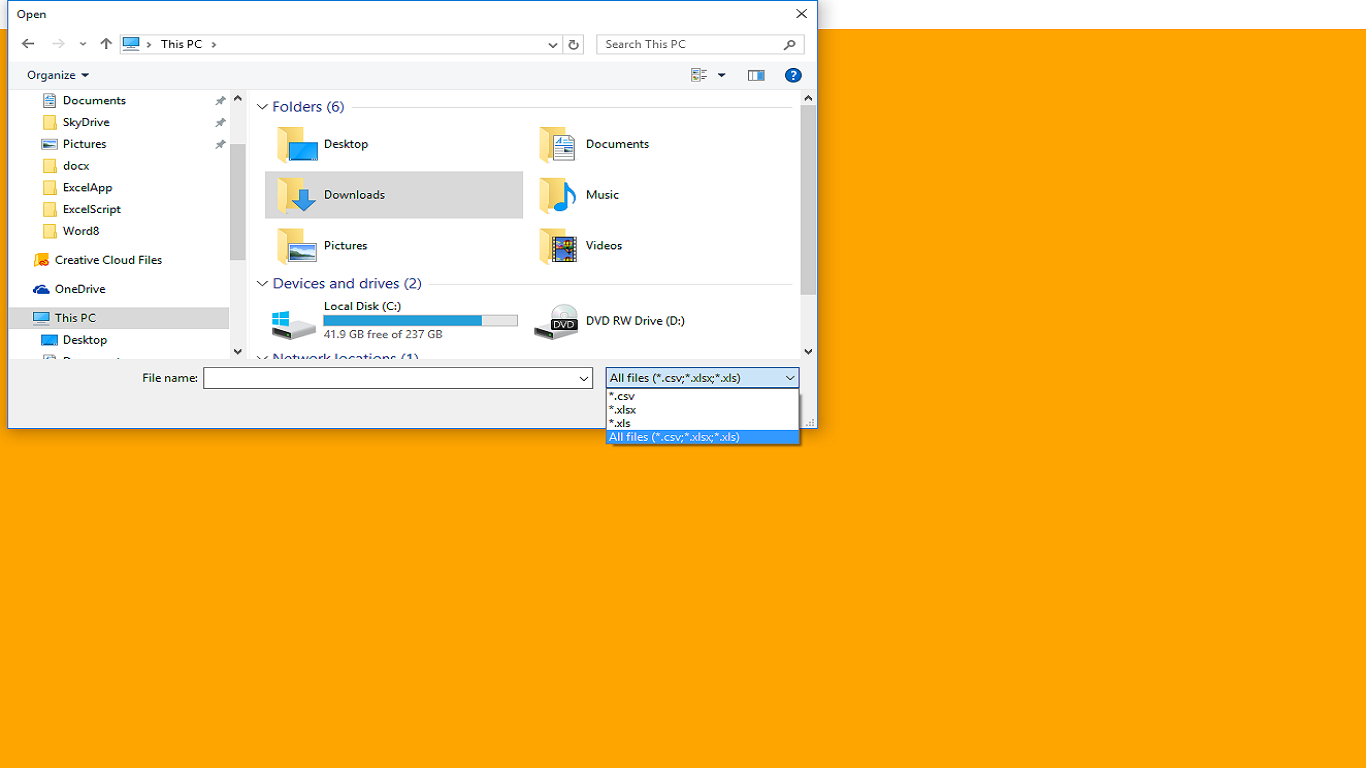Change the folder view layout

tap(698, 75)
